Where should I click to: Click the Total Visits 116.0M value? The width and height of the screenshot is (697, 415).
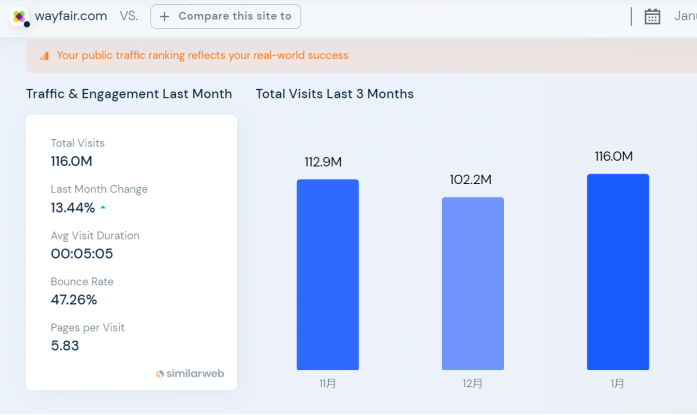pyautogui.click(x=72, y=161)
